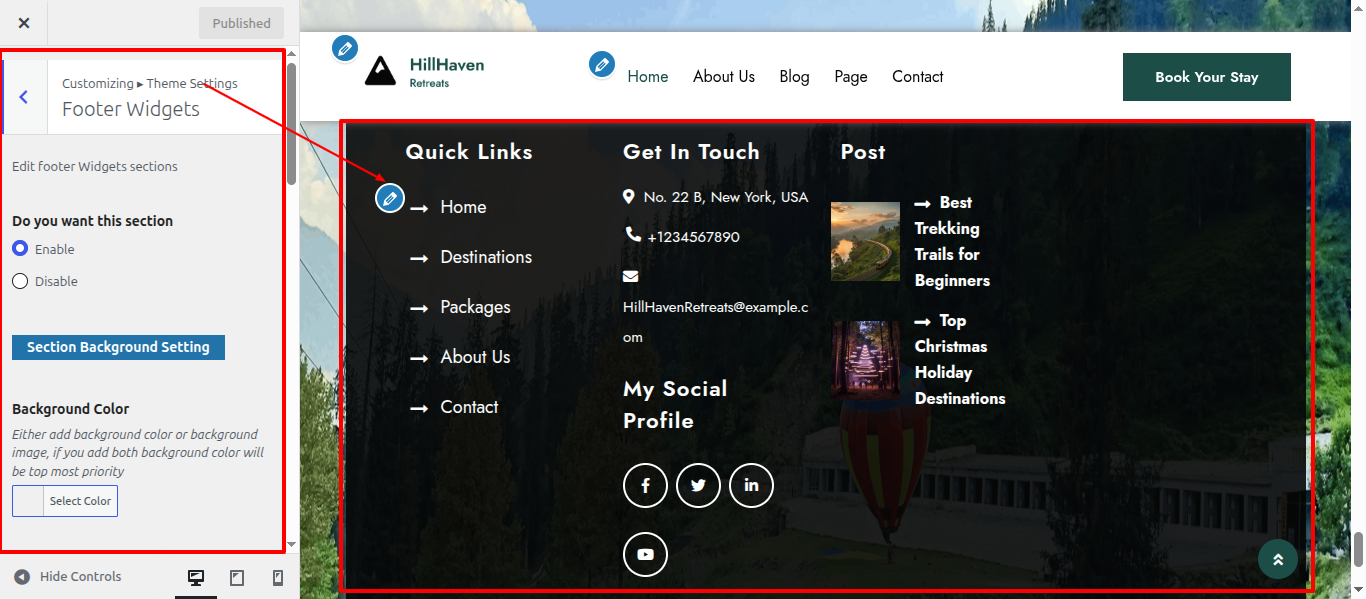Open Best Trekking Trails for Beginners post
Viewport: 1366px width, 599px height.
pyautogui.click(x=952, y=241)
